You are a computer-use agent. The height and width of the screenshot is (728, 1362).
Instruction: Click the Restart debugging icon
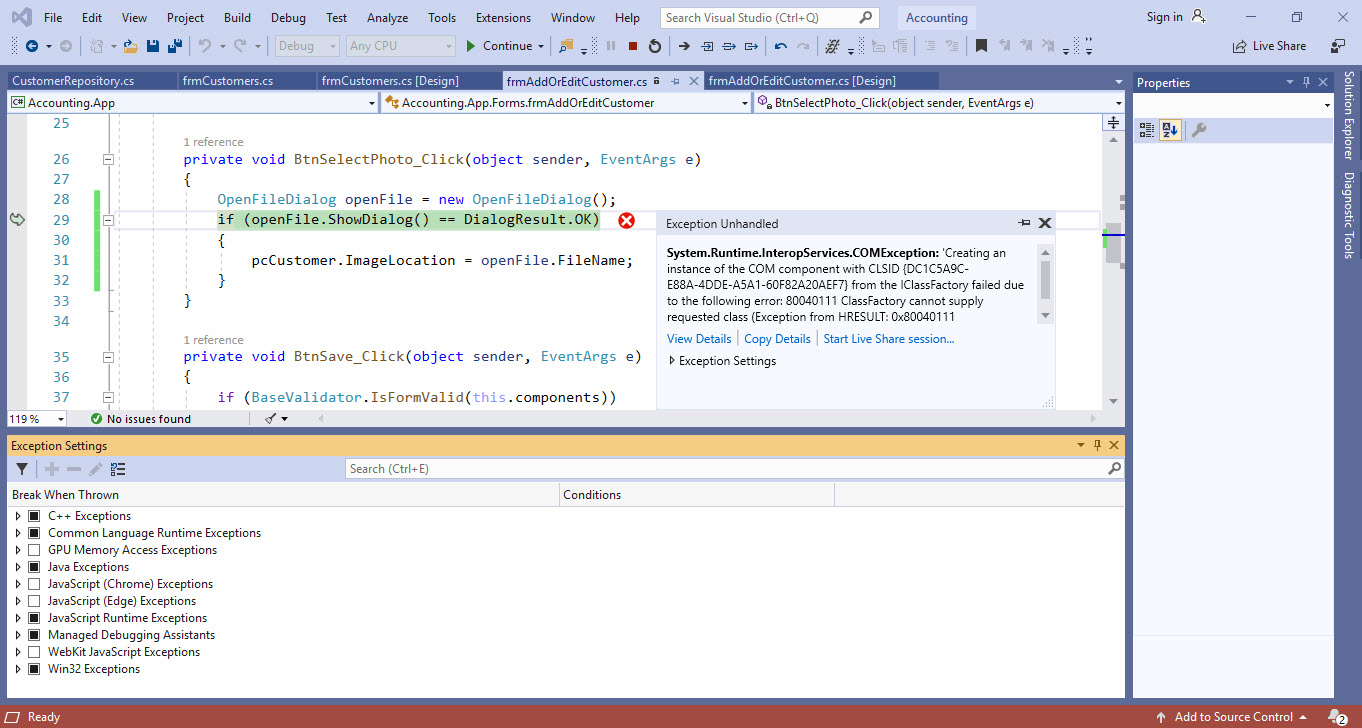pos(655,46)
